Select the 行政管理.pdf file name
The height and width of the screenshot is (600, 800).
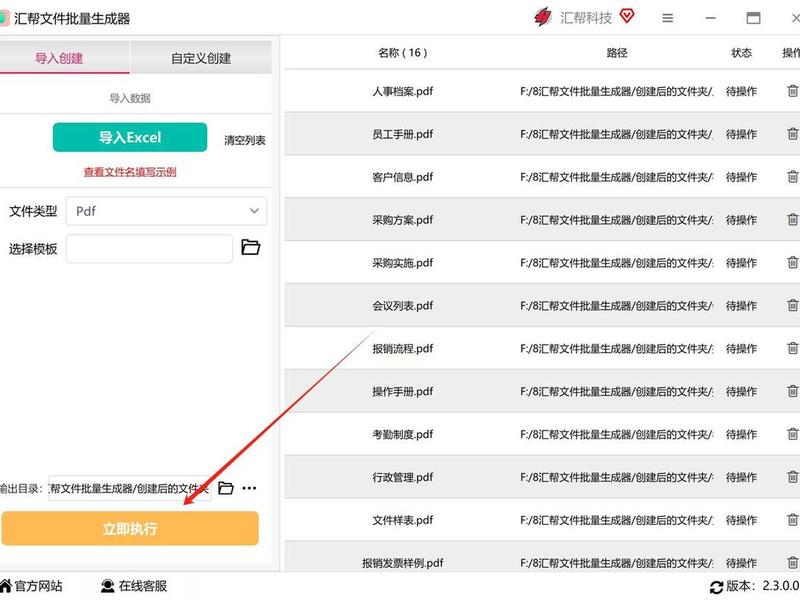403,477
